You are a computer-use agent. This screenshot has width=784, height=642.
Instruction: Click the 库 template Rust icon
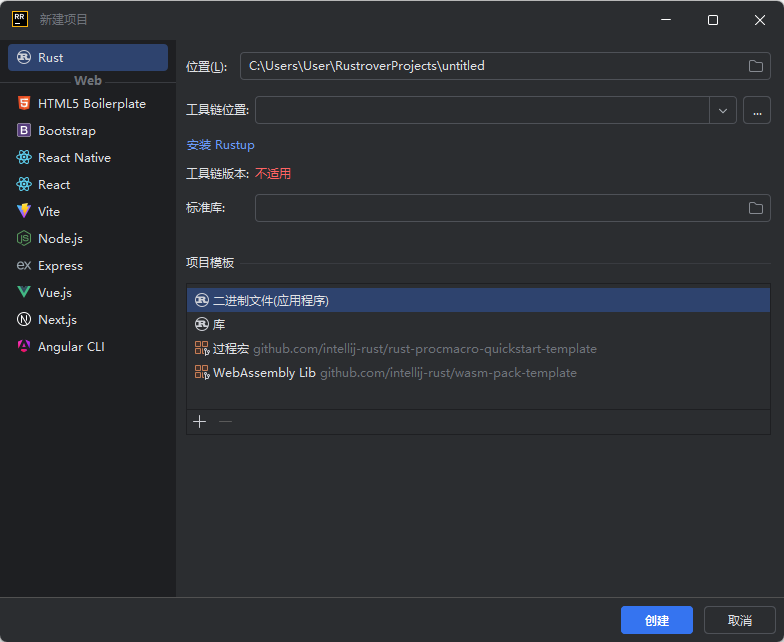pos(202,324)
